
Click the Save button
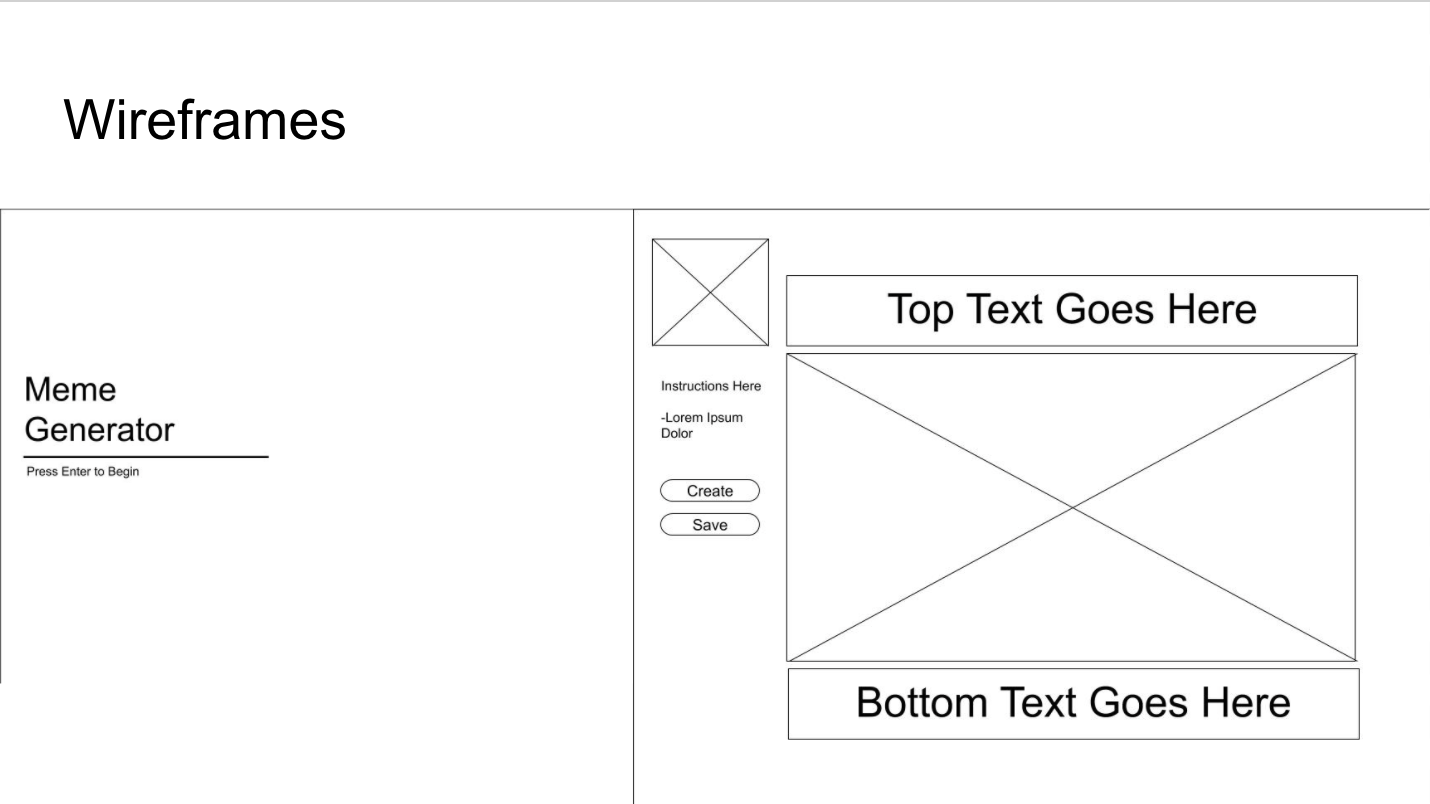[x=710, y=525]
